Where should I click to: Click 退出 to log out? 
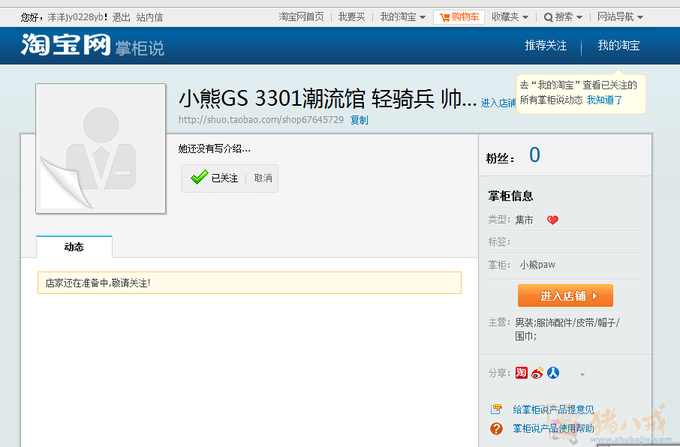tap(121, 17)
